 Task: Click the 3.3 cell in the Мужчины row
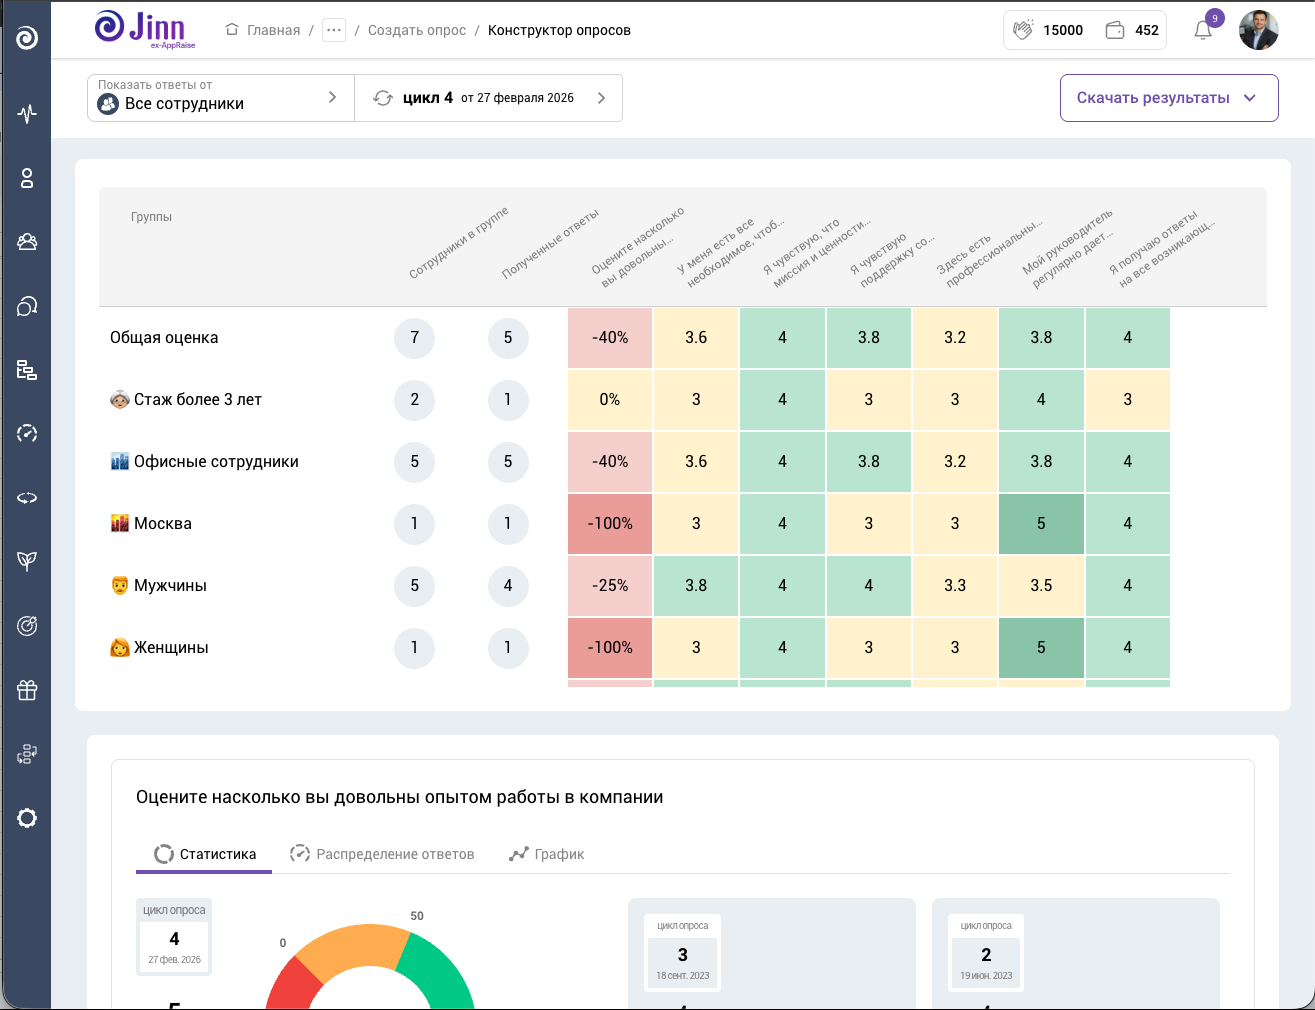point(955,586)
